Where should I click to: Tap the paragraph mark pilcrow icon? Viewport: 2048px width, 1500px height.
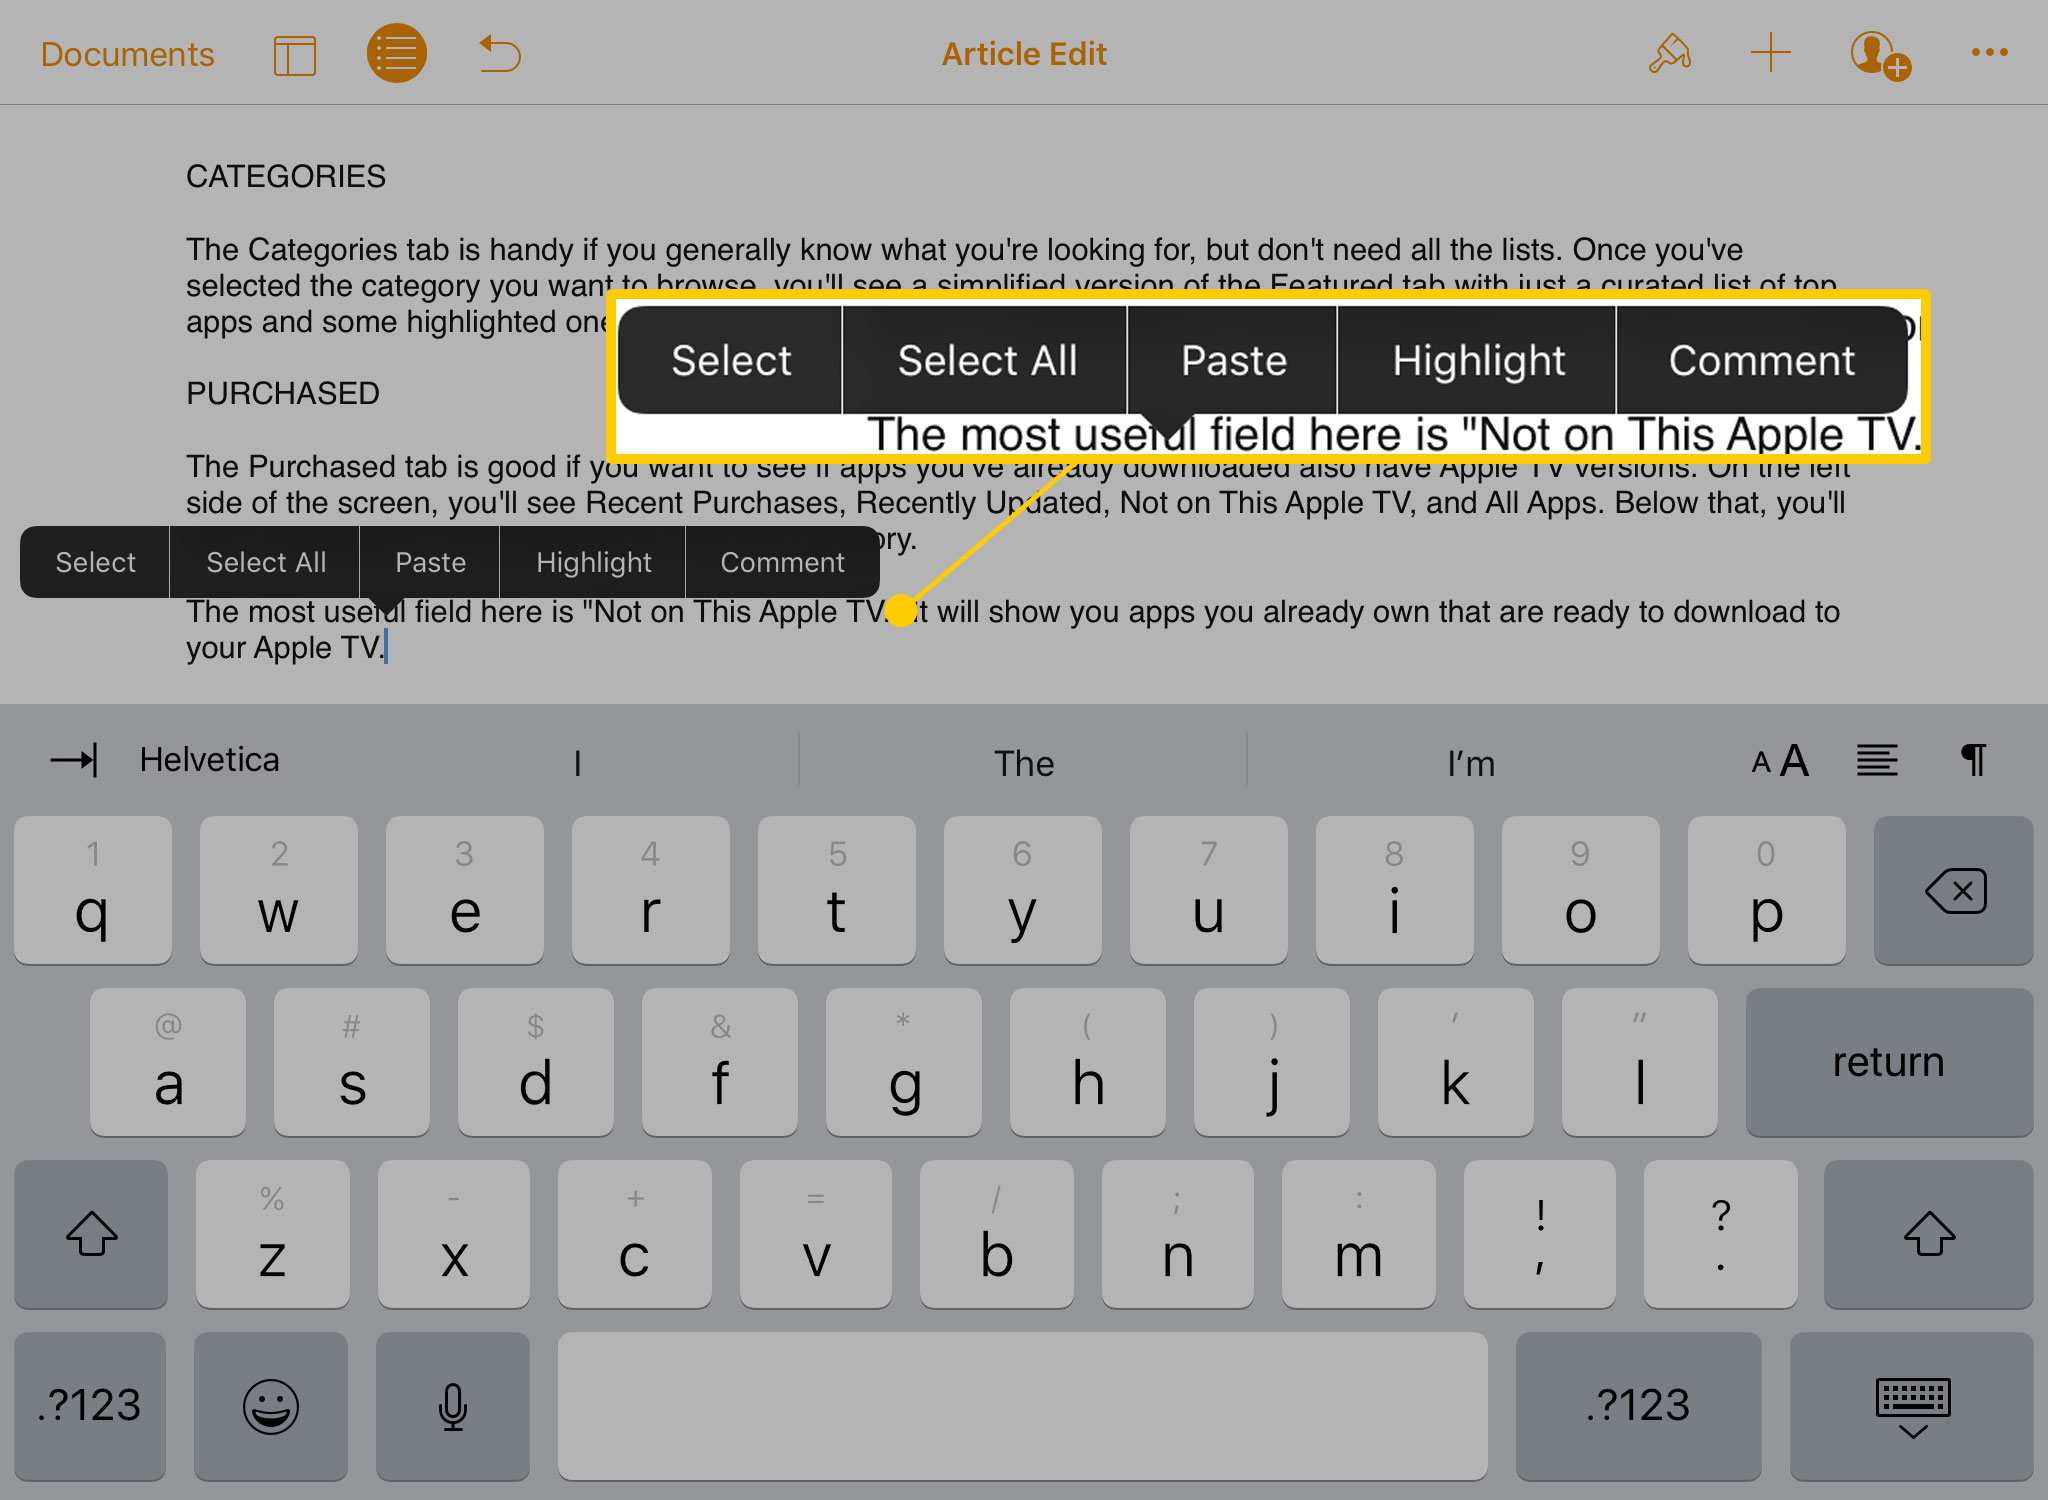(1974, 760)
